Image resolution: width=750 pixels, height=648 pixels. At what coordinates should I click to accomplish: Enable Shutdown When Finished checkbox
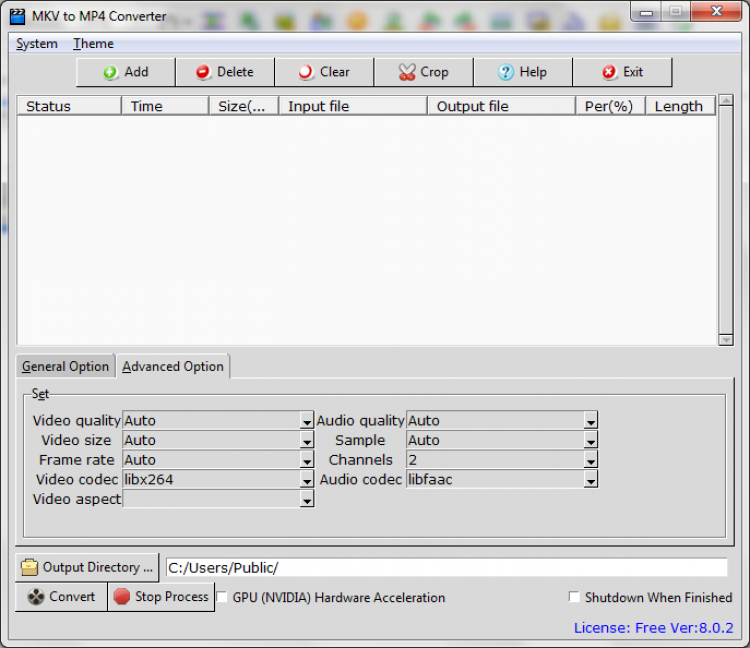574,597
